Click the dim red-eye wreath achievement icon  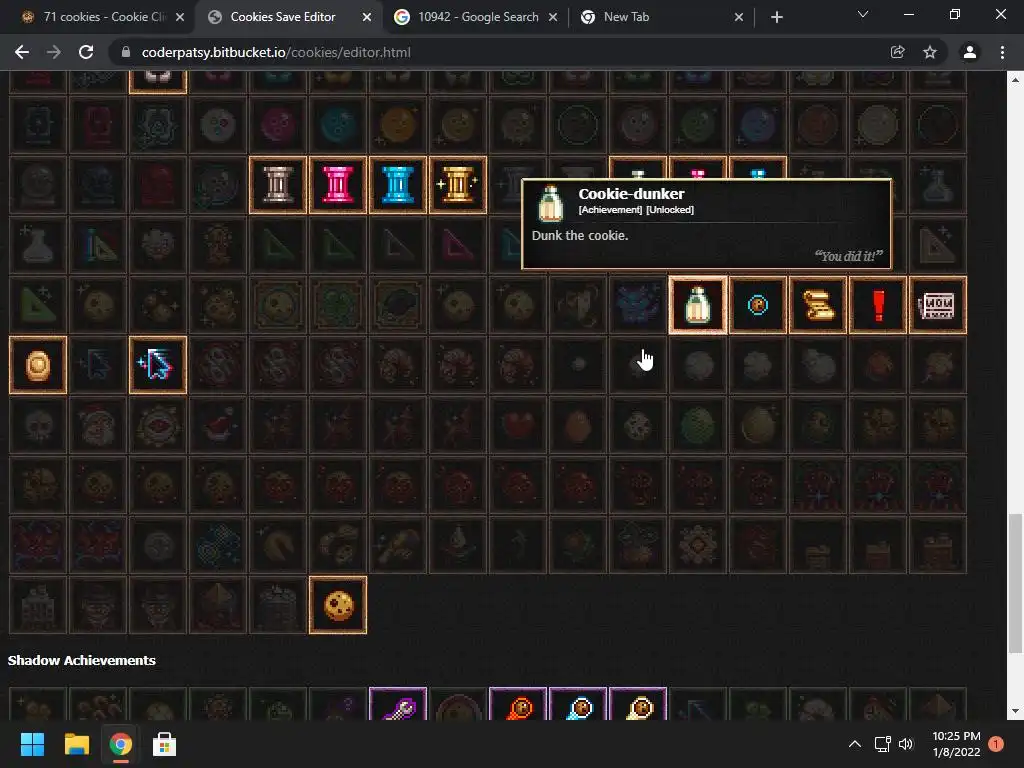coord(158,425)
